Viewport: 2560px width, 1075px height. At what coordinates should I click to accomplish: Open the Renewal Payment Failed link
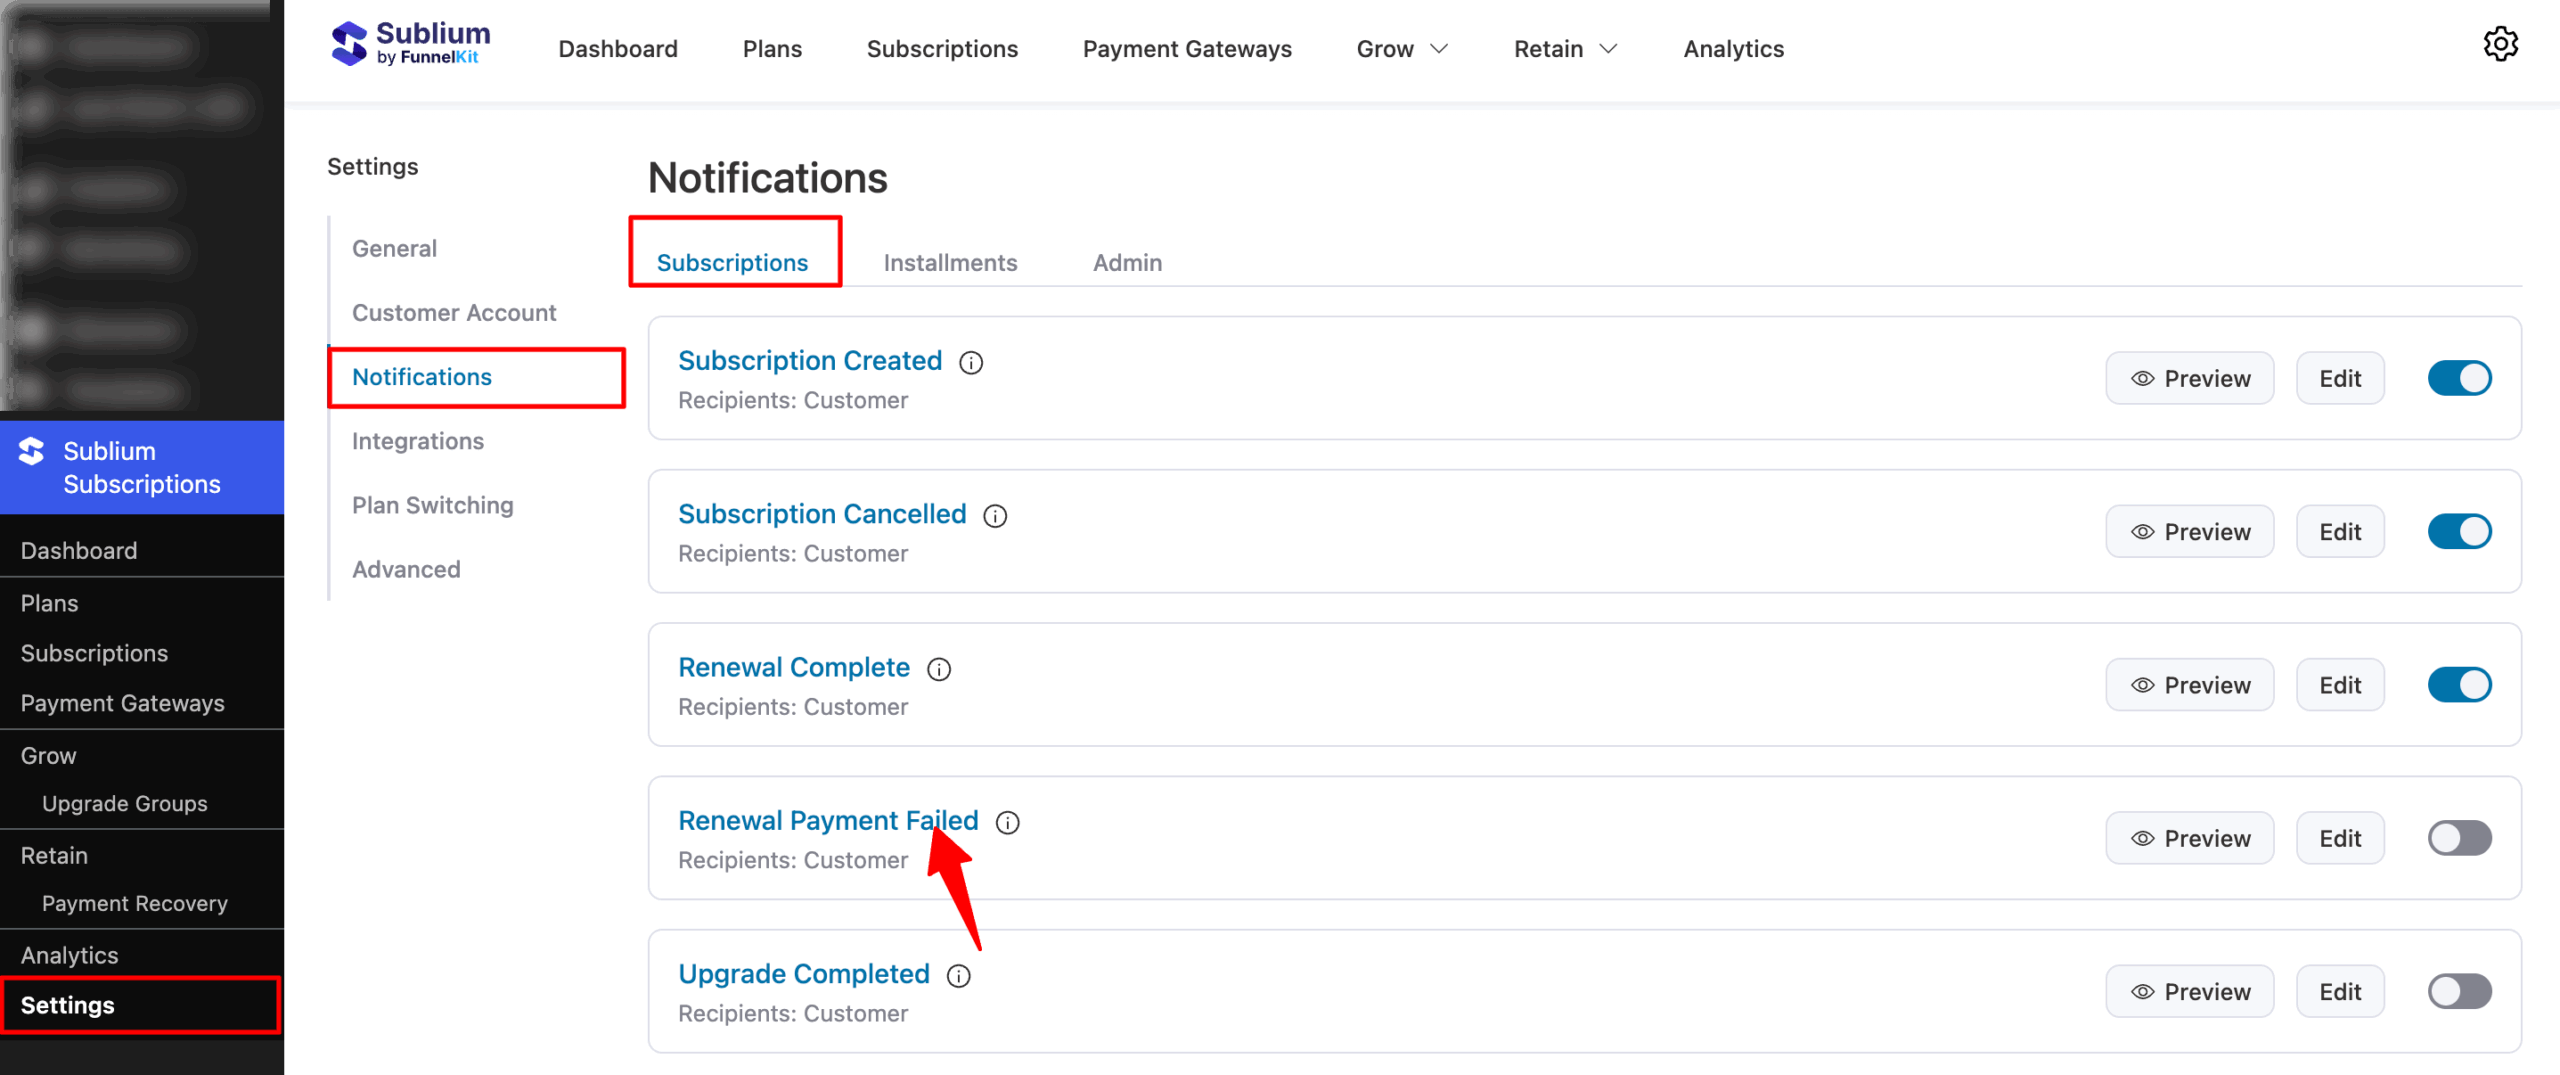tap(828, 820)
